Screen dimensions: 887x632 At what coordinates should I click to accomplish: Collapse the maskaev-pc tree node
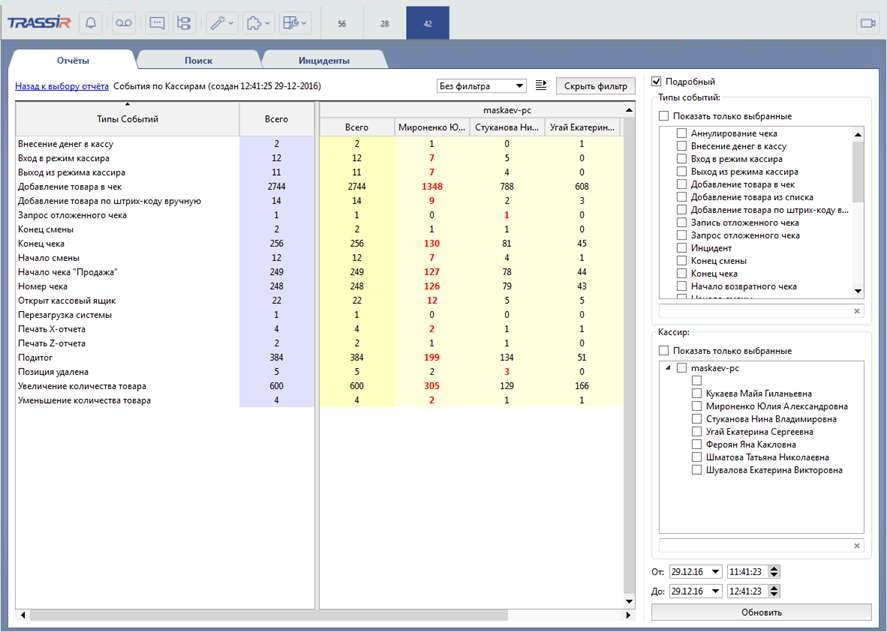(667, 369)
